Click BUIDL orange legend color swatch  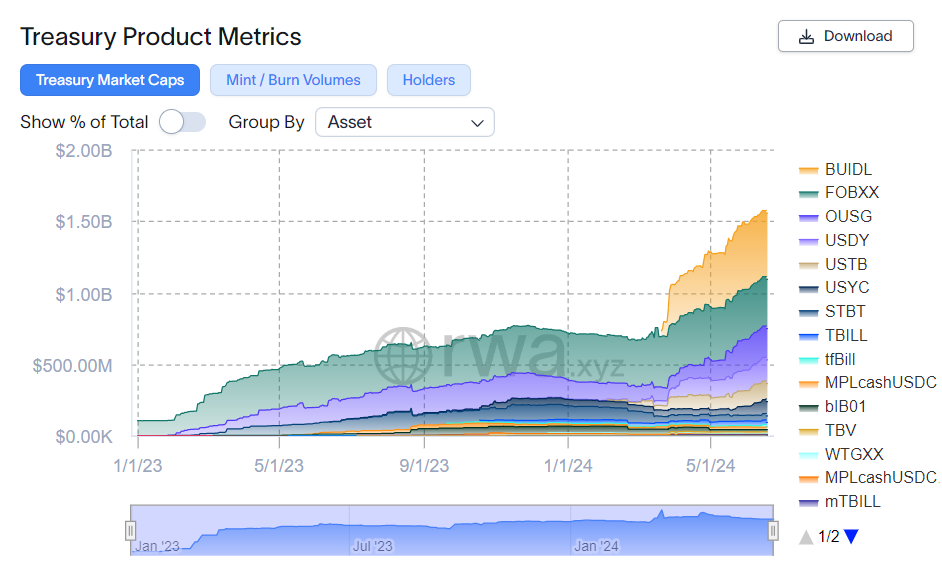click(x=809, y=170)
